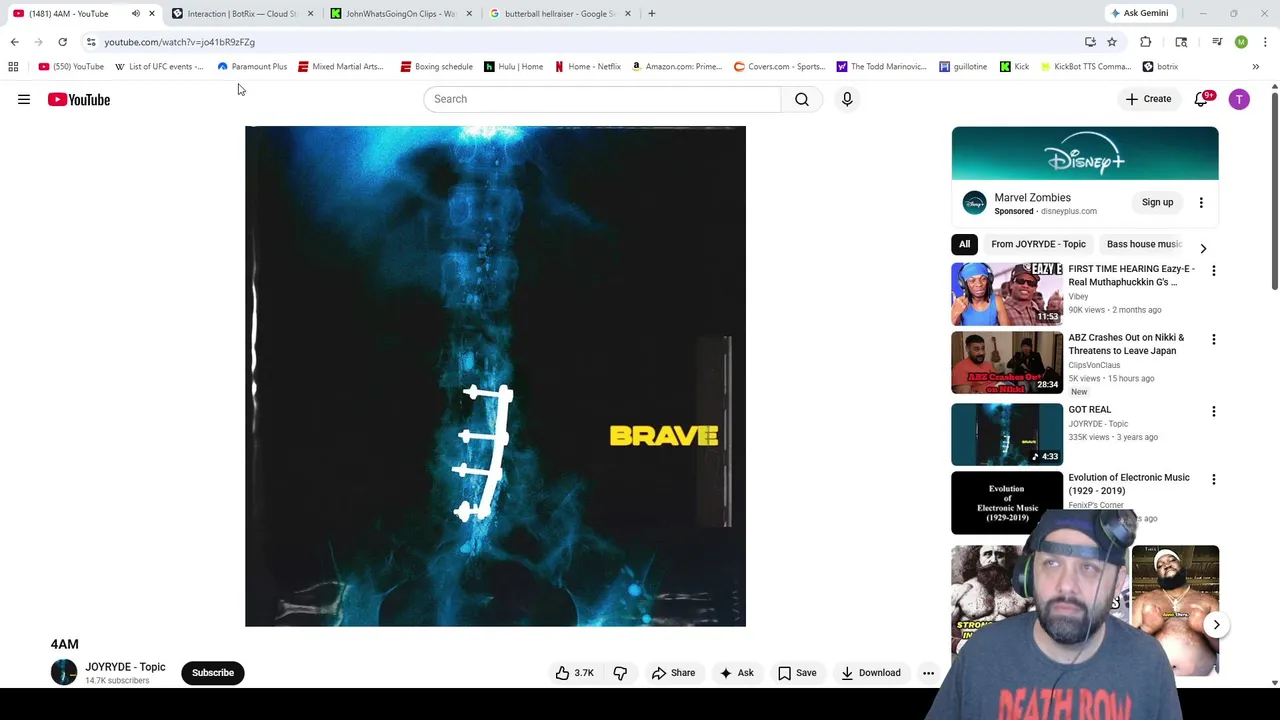
Task: Open the JOYRYDE - Topic channel name
Action: click(125, 667)
